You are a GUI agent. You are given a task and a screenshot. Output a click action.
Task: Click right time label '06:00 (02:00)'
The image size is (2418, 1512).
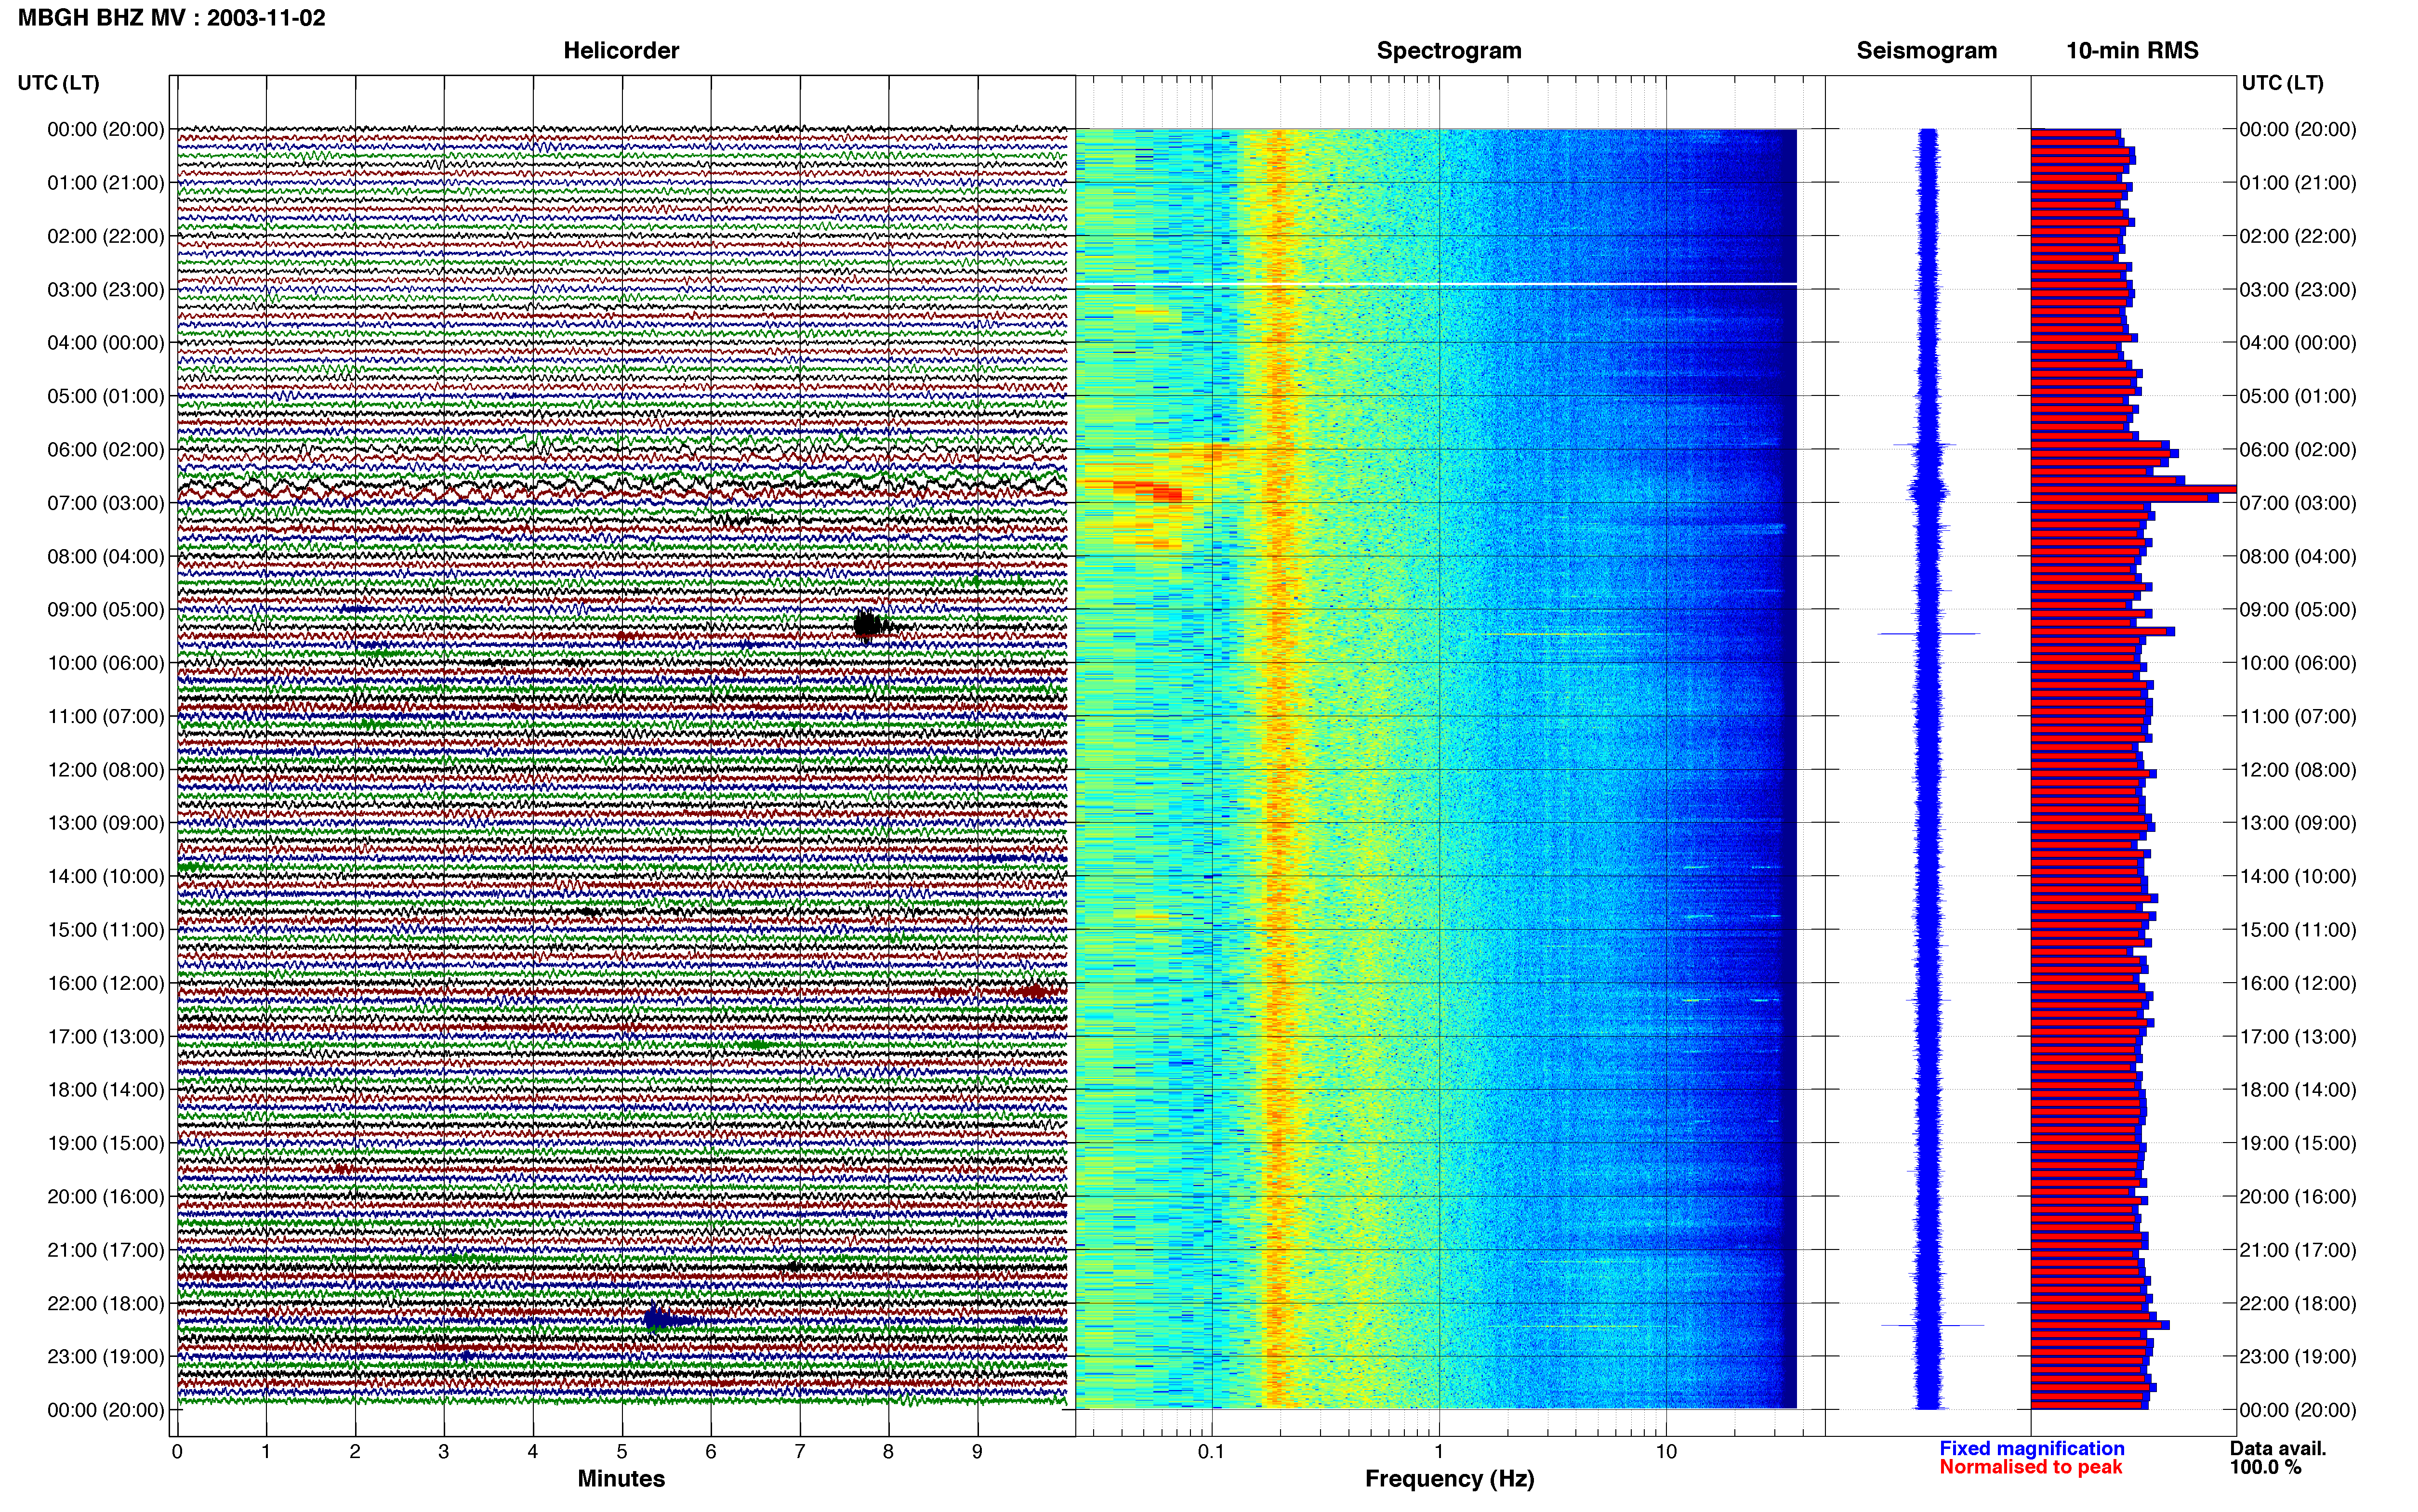(2298, 450)
